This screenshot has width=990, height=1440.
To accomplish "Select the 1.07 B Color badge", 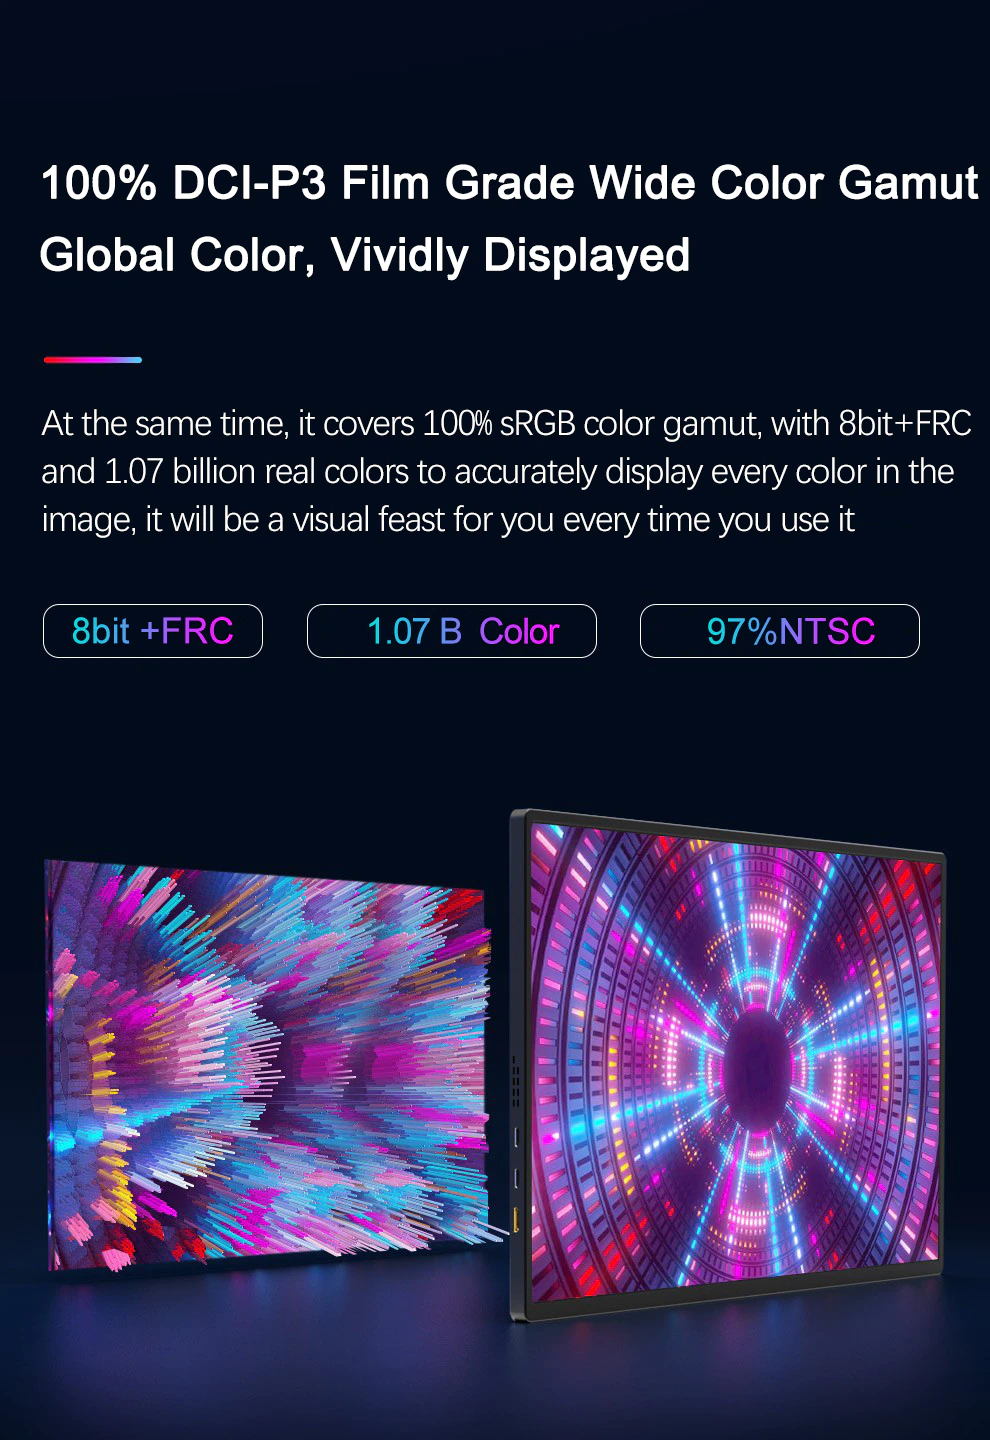I will [452, 631].
